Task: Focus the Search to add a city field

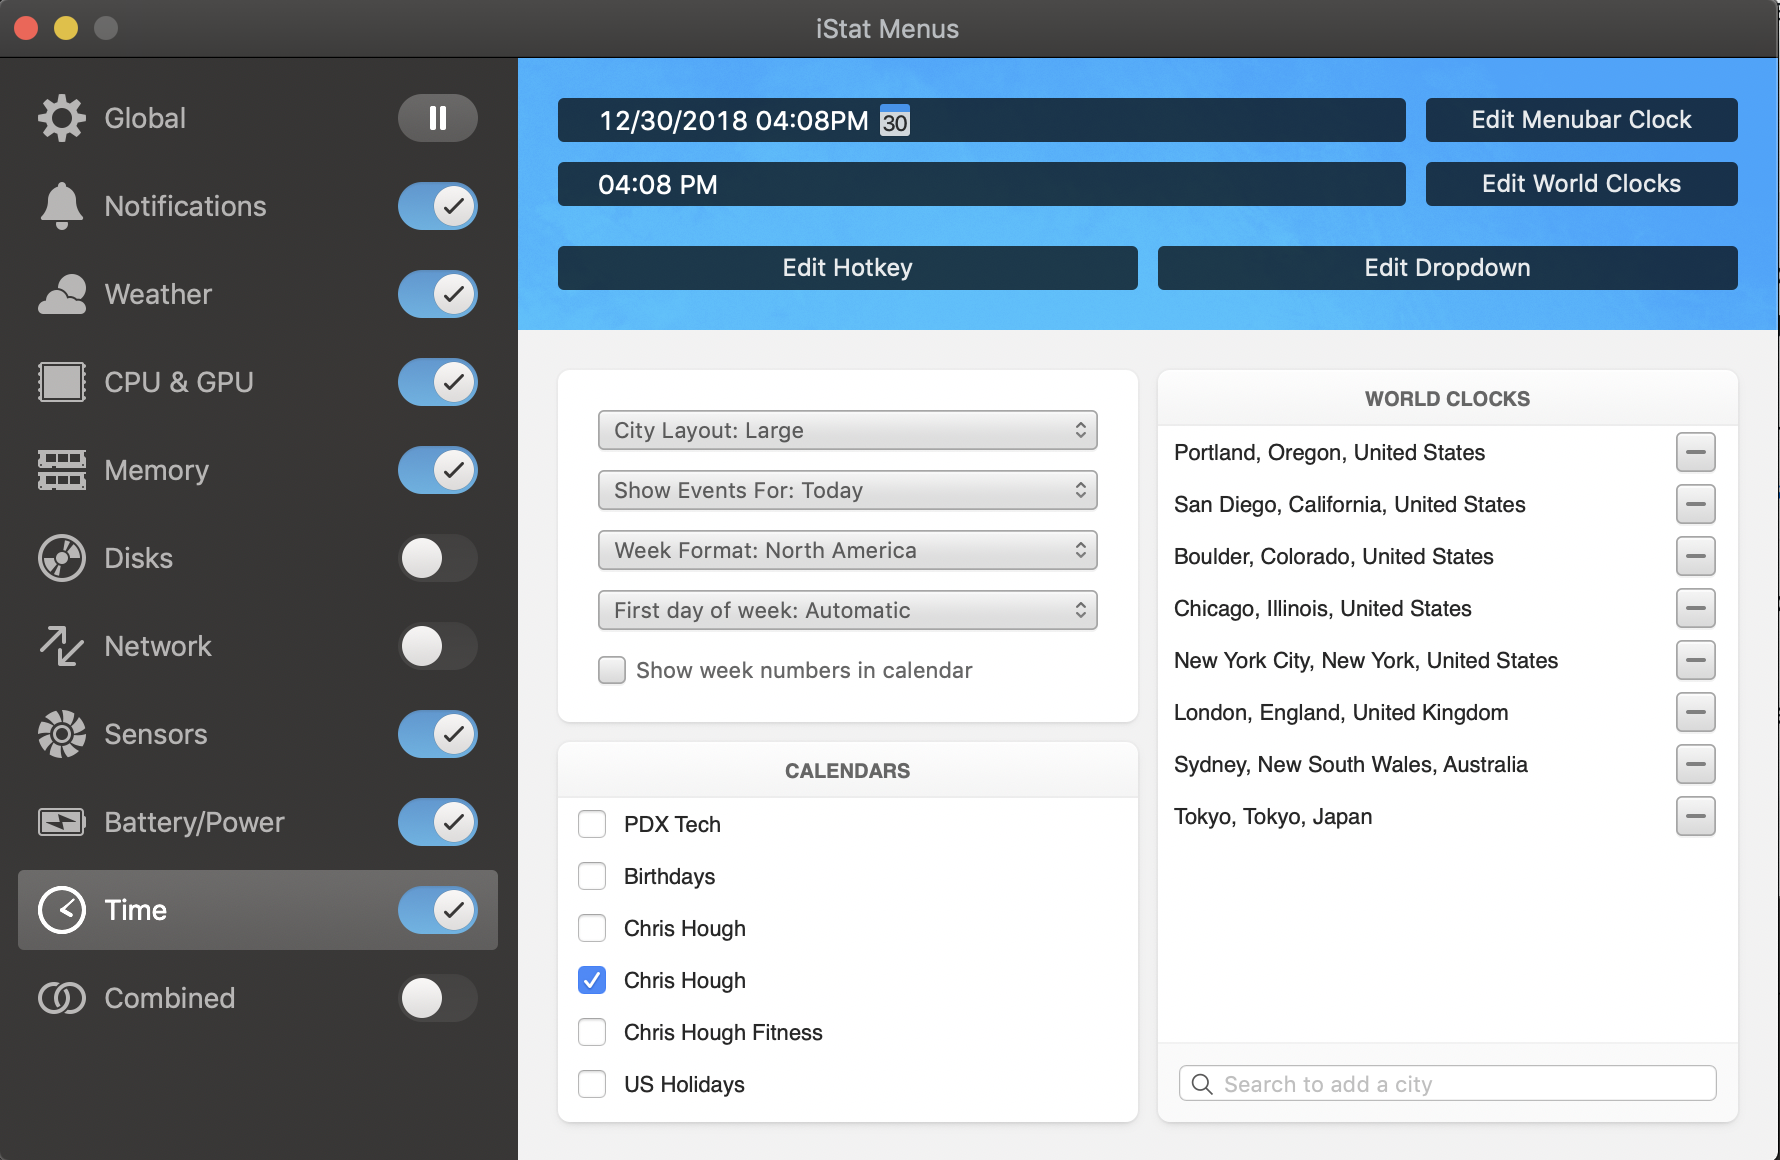Action: point(1447,1084)
